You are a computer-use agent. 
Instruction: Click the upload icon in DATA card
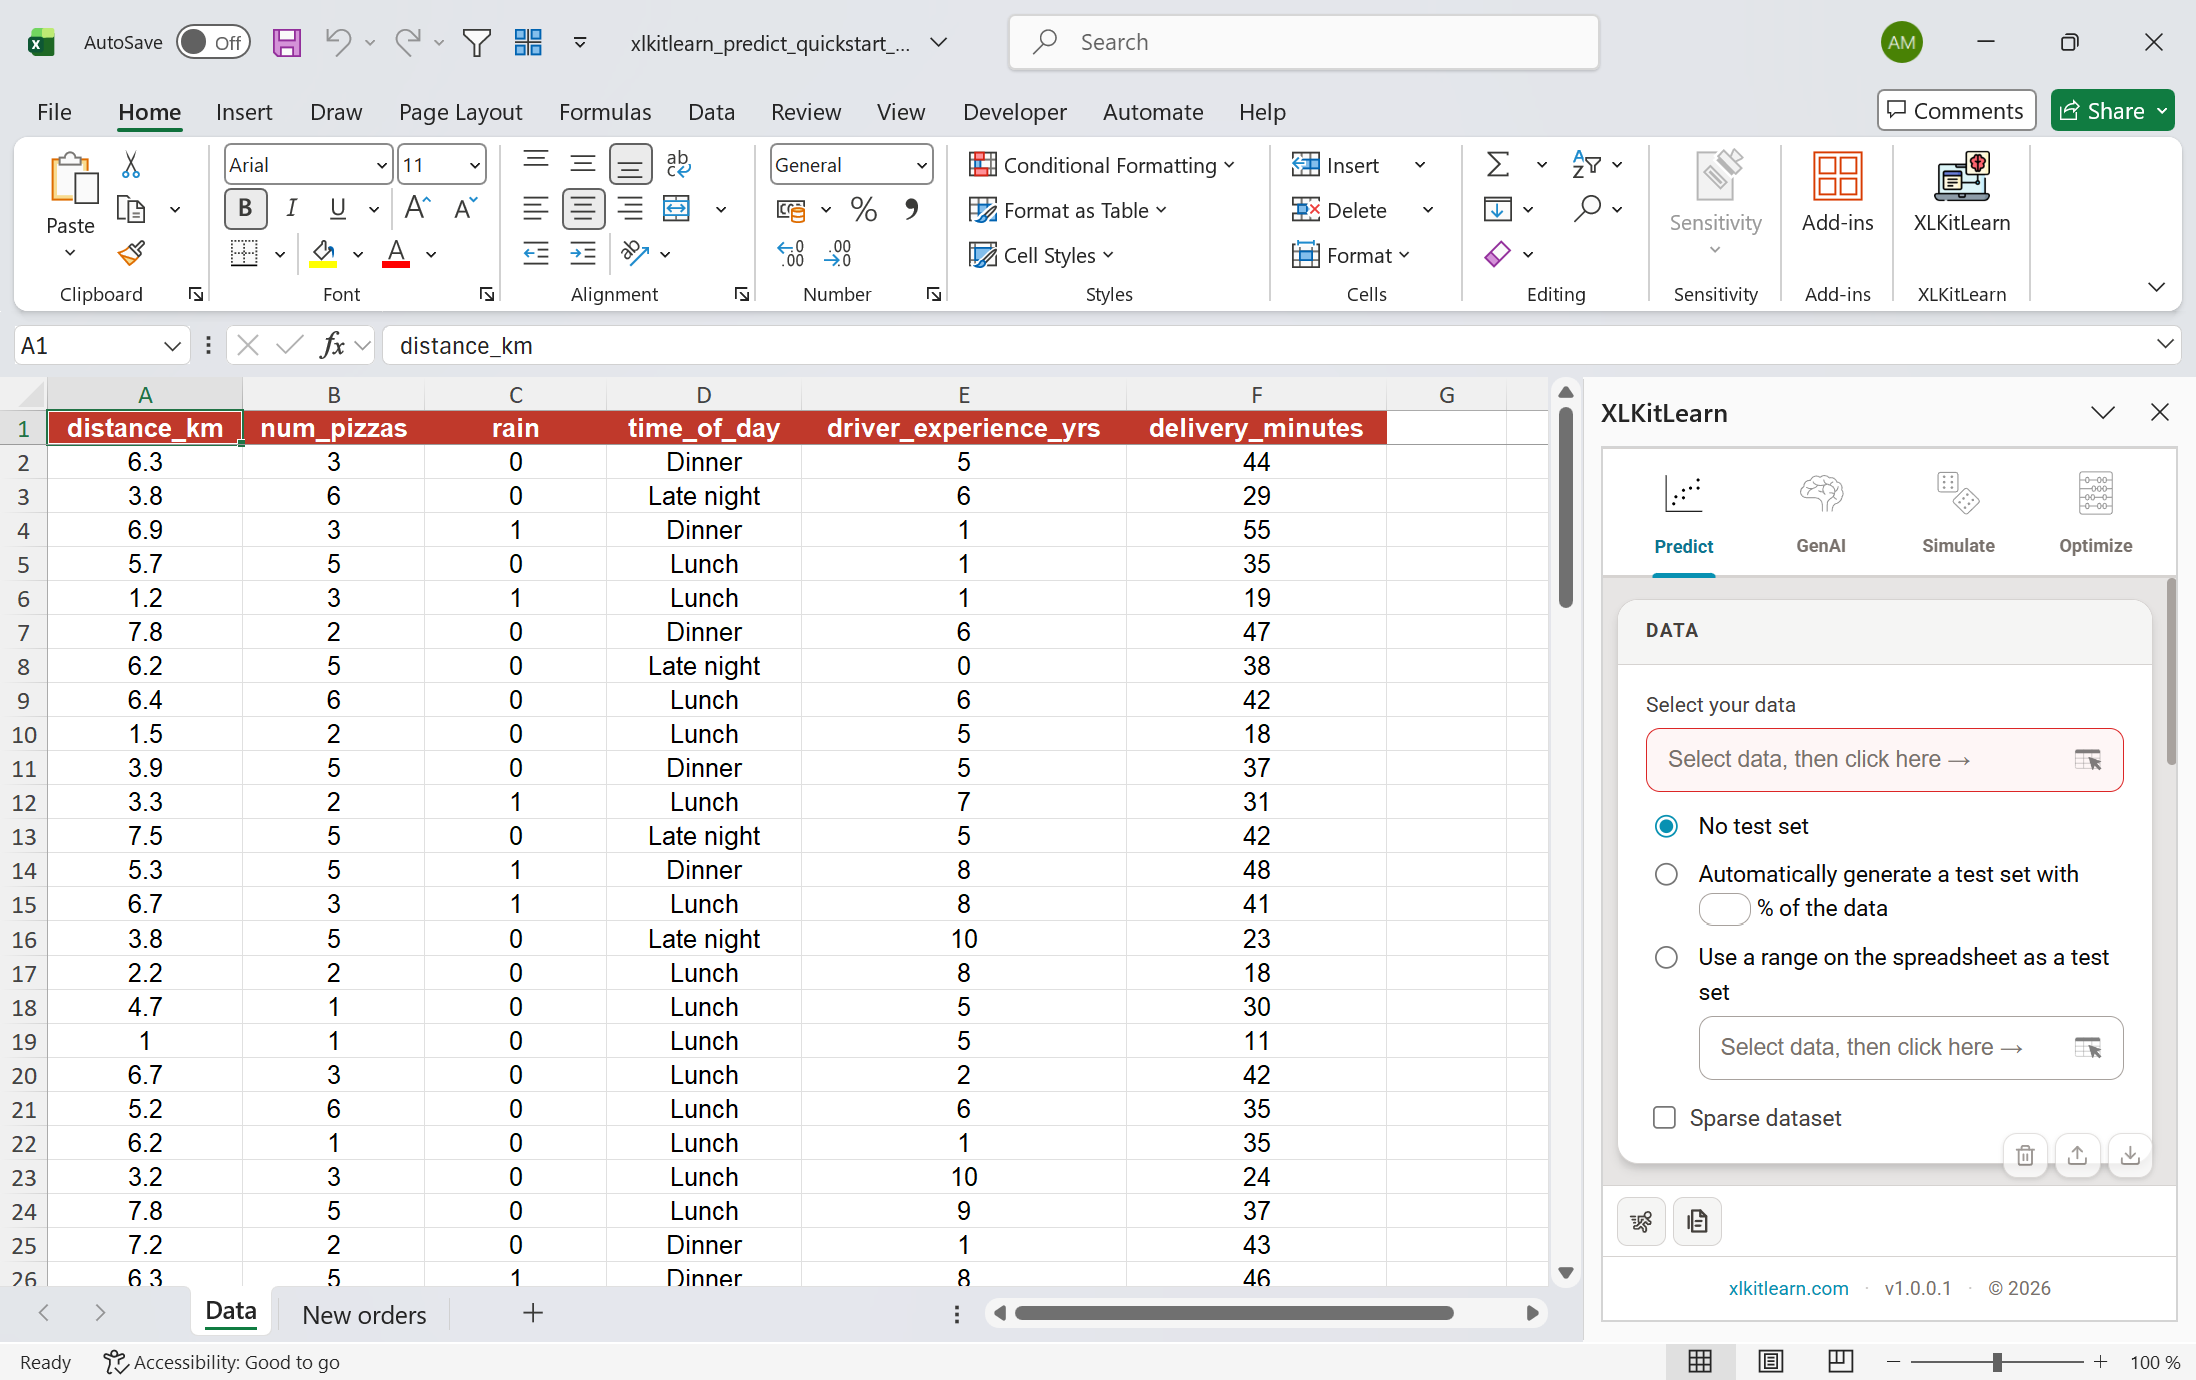coord(2077,1156)
